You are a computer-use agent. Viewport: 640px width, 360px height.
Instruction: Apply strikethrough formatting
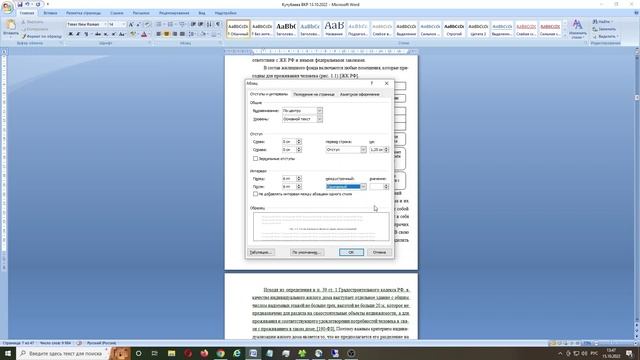click(x=98, y=34)
